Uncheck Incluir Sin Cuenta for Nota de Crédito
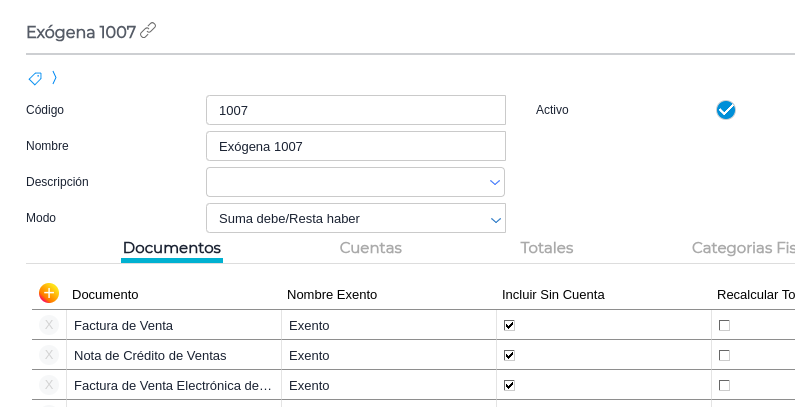Viewport: 795px width, 407px height. coord(509,355)
